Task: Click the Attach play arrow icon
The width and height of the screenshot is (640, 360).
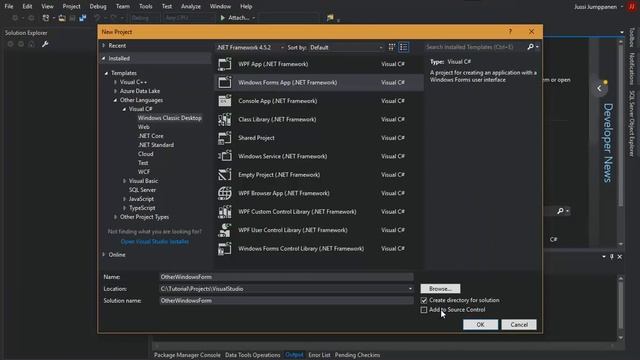Action: (222, 18)
